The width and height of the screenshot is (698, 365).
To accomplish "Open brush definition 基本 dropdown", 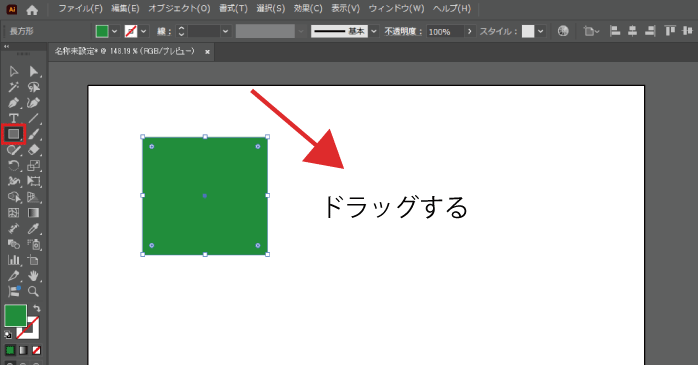I will (373, 31).
